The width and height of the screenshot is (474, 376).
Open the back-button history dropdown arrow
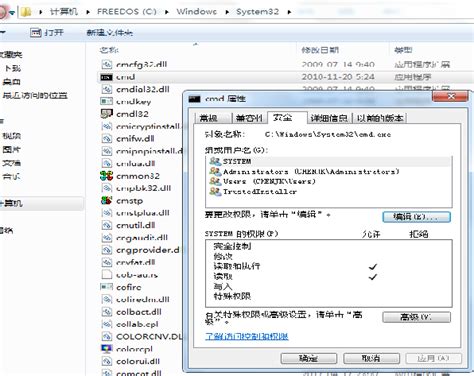pos(12,12)
